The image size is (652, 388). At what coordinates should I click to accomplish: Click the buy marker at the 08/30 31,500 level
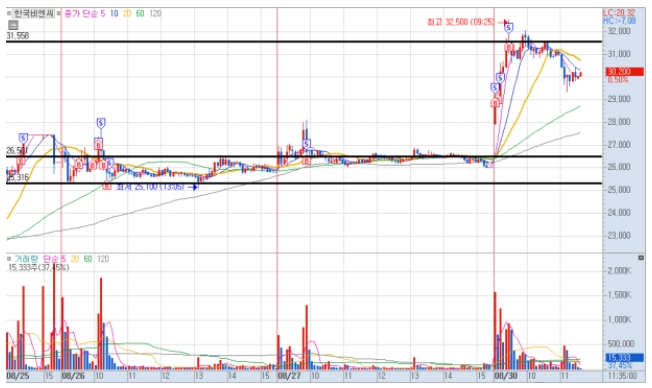509,48
